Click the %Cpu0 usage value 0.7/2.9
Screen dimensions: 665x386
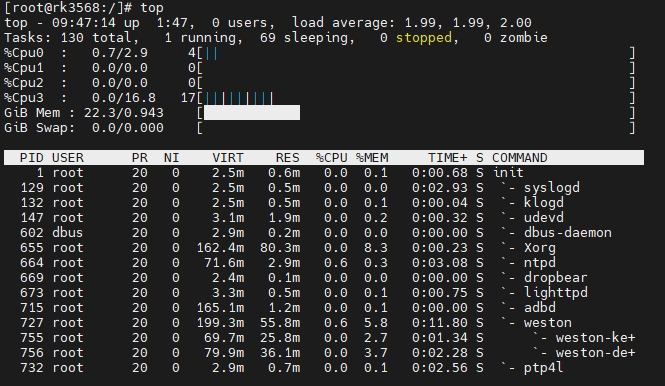click(x=120, y=53)
